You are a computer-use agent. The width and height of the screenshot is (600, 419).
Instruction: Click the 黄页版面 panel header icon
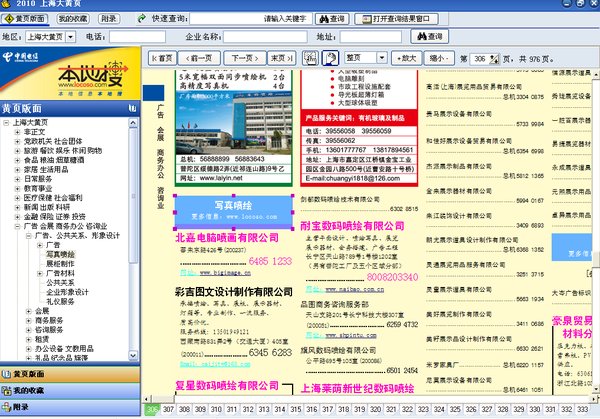coord(132,108)
